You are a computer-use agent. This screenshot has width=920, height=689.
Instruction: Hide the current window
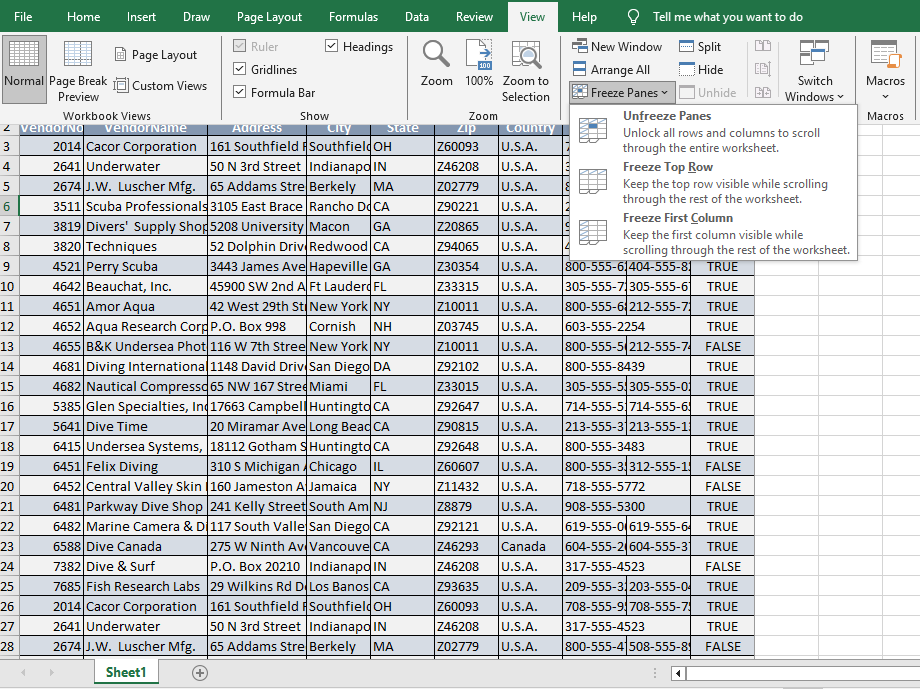[701, 69]
